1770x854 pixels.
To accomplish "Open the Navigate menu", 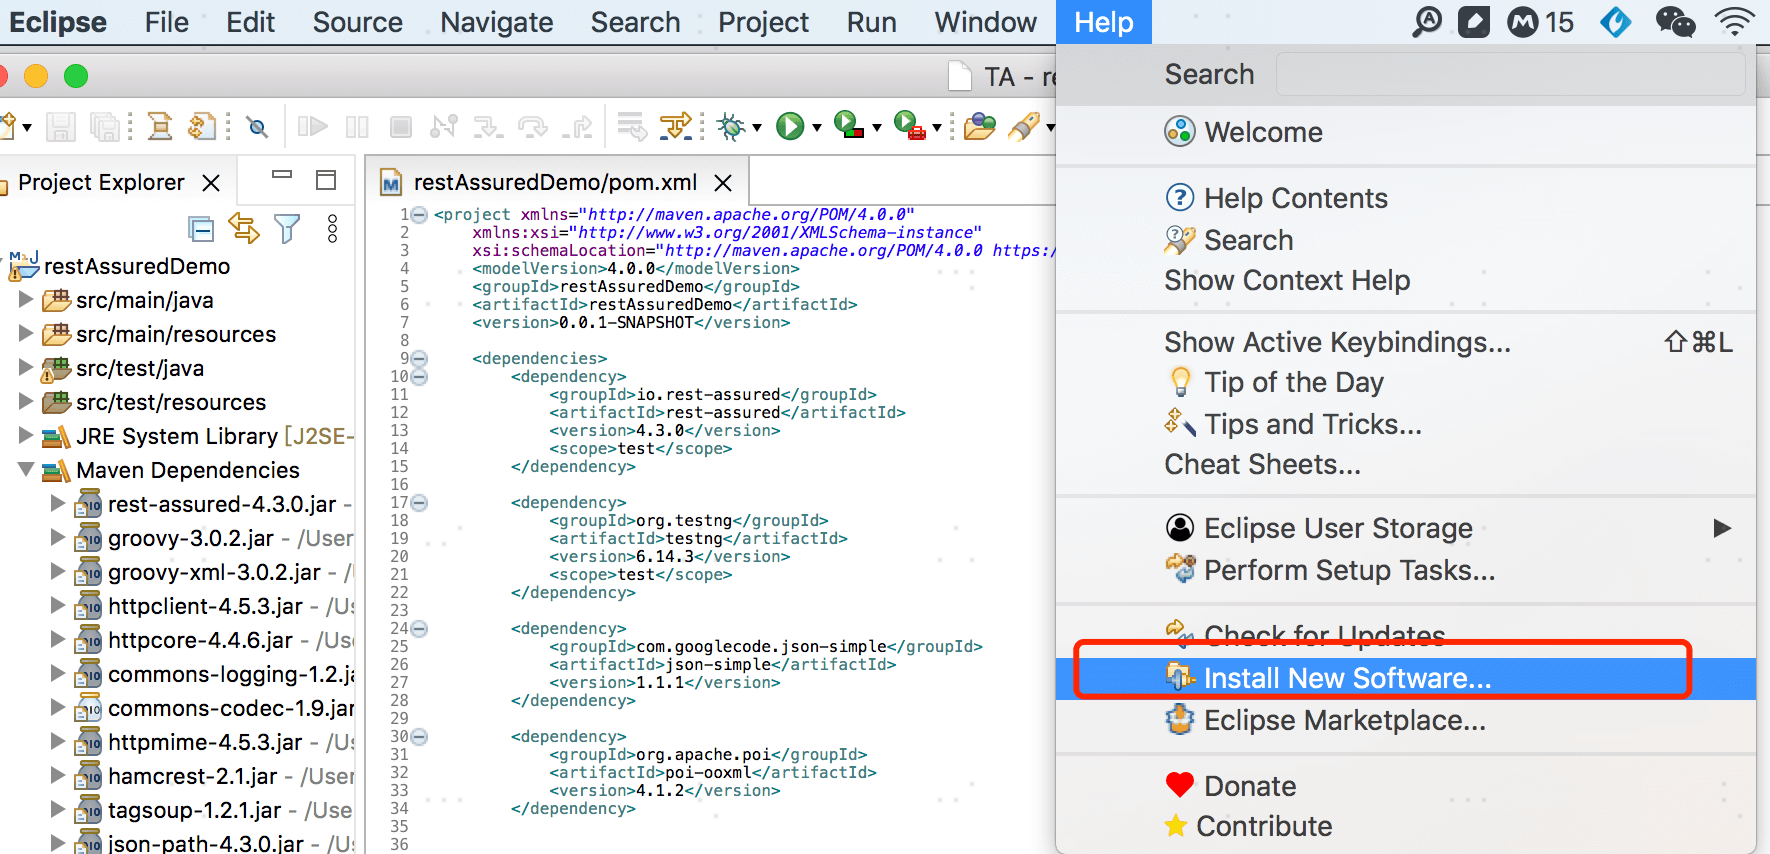I will coord(497,22).
